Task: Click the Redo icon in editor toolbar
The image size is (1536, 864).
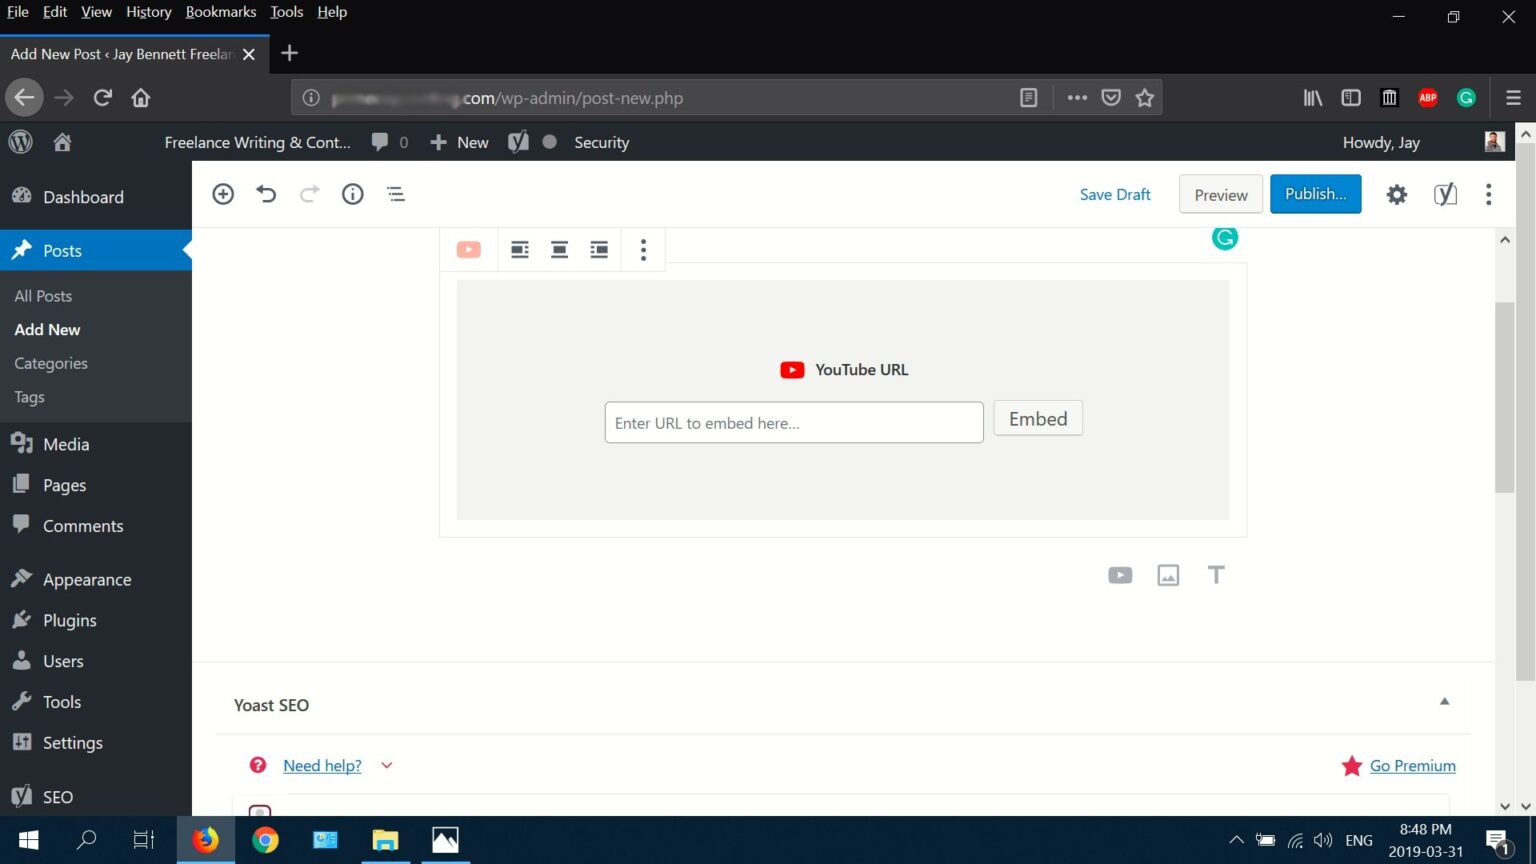Action: pyautogui.click(x=309, y=194)
